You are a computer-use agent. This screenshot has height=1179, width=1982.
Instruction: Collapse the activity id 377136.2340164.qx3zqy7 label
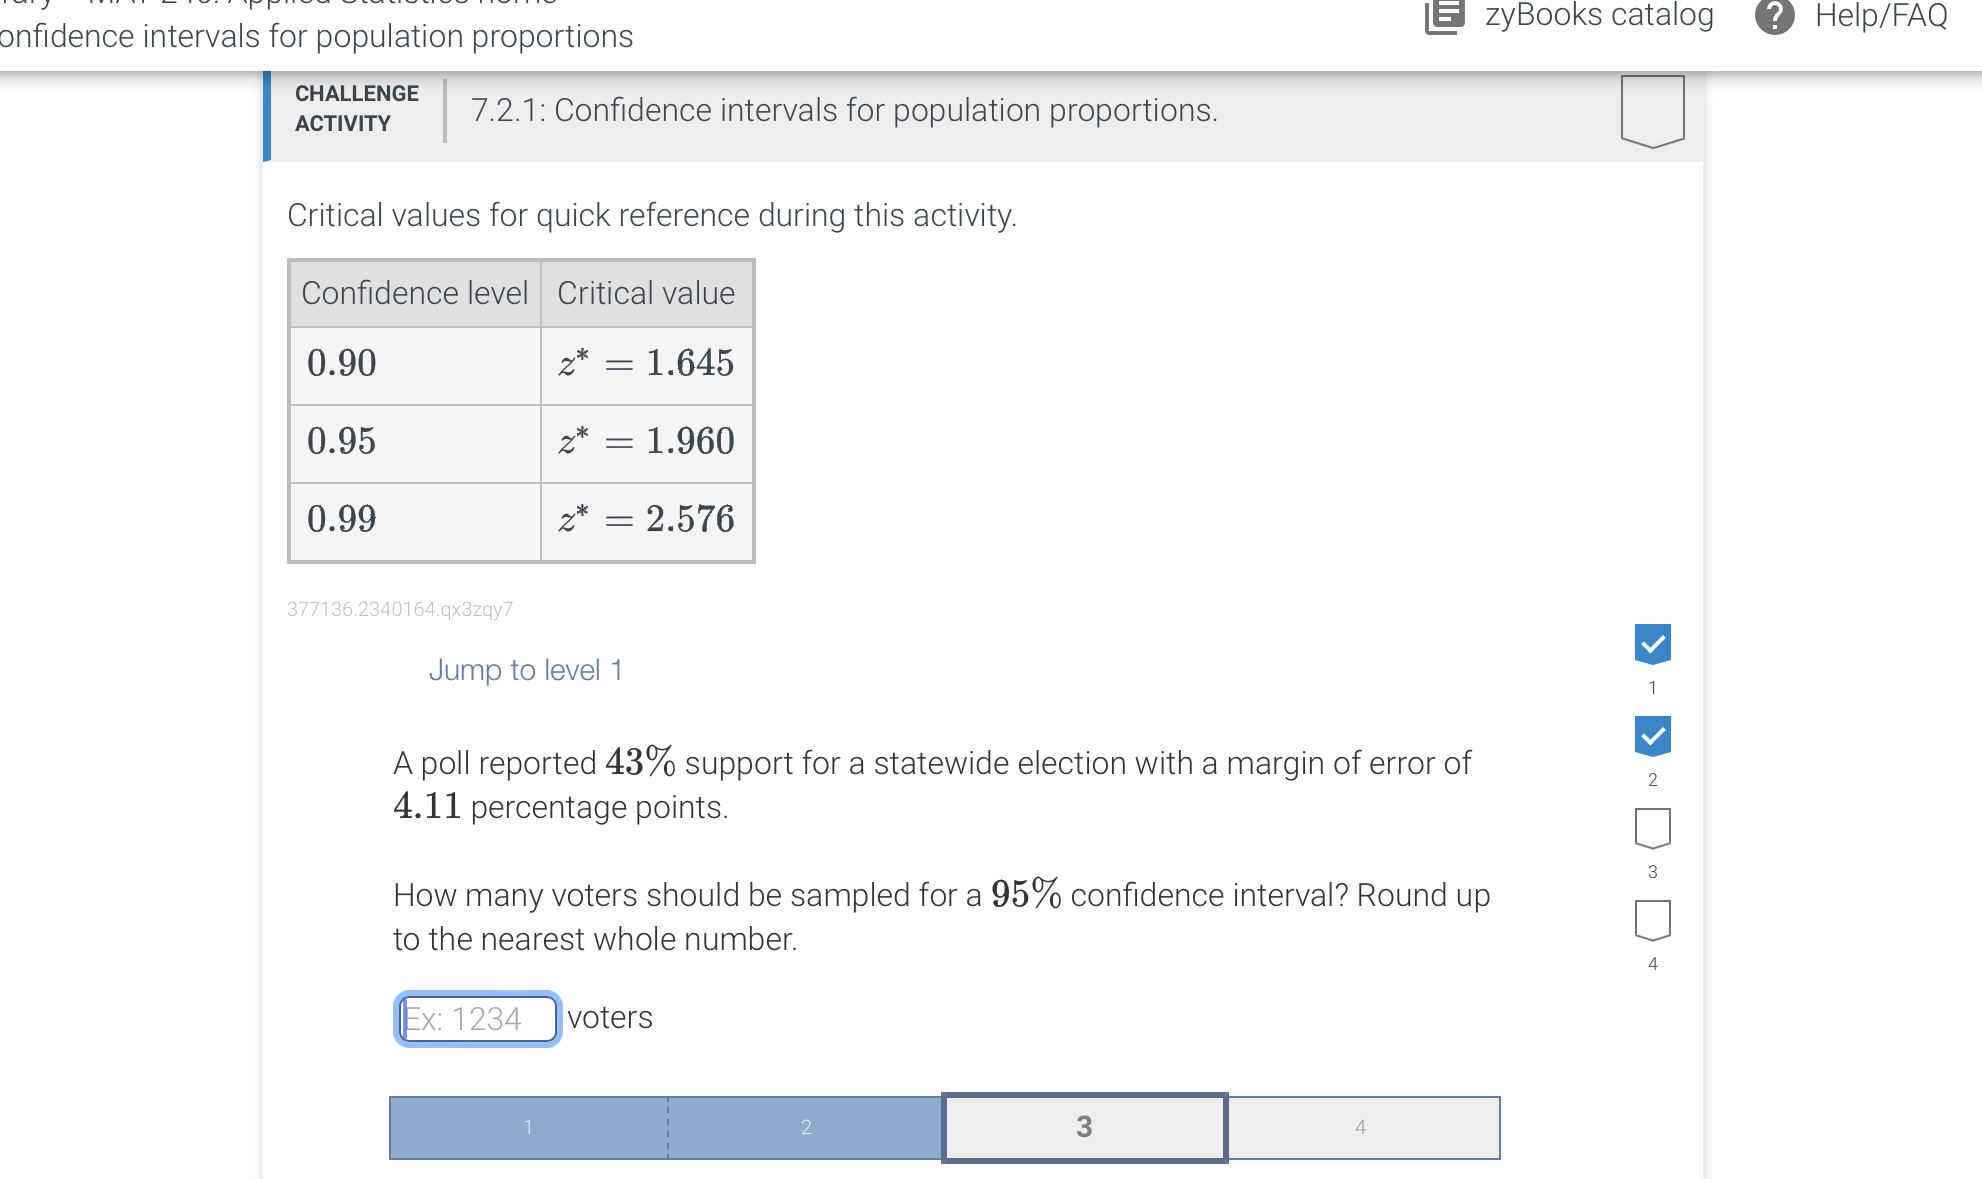[399, 609]
